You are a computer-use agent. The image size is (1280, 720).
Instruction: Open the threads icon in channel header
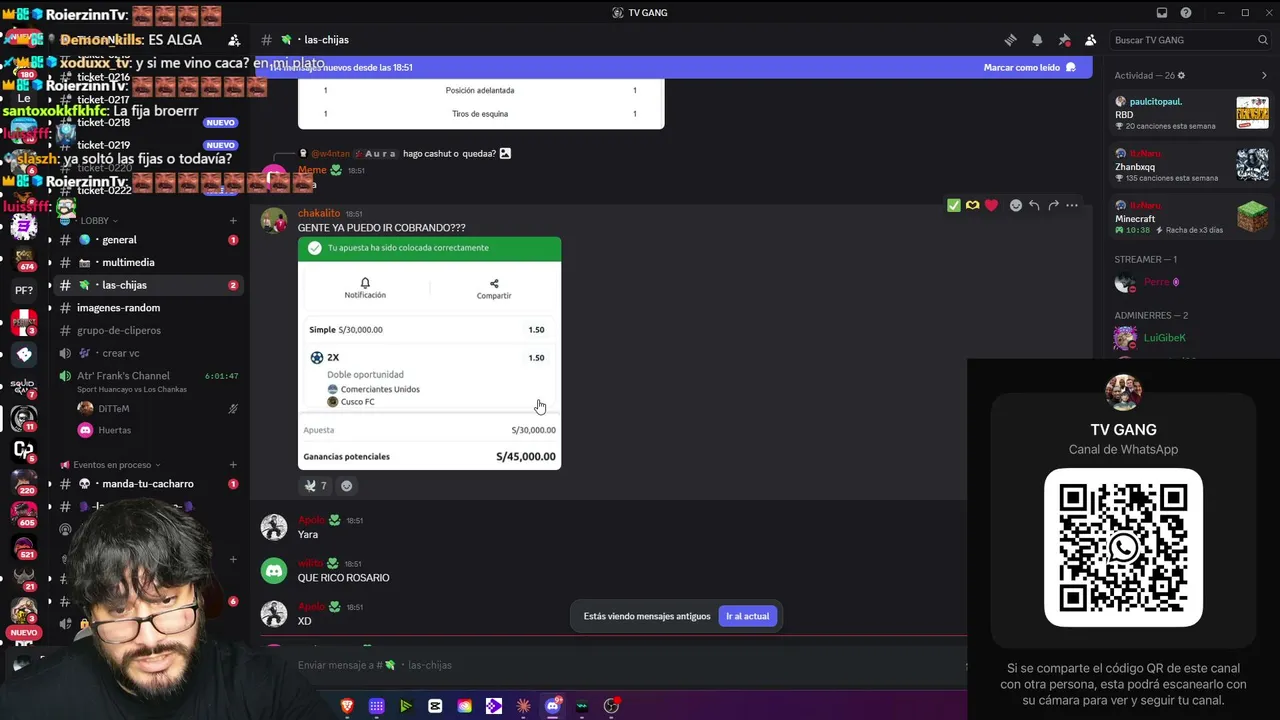(x=1010, y=40)
